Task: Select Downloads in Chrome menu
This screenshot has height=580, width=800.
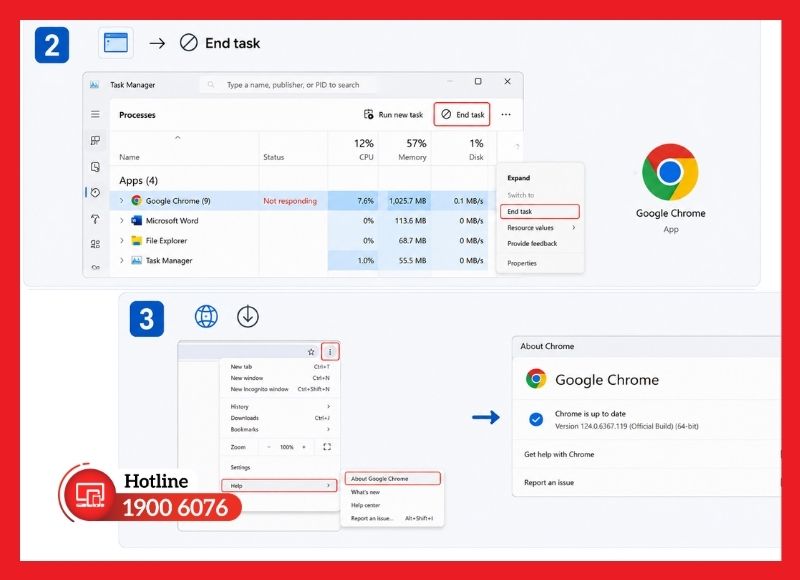Action: [x=280, y=418]
